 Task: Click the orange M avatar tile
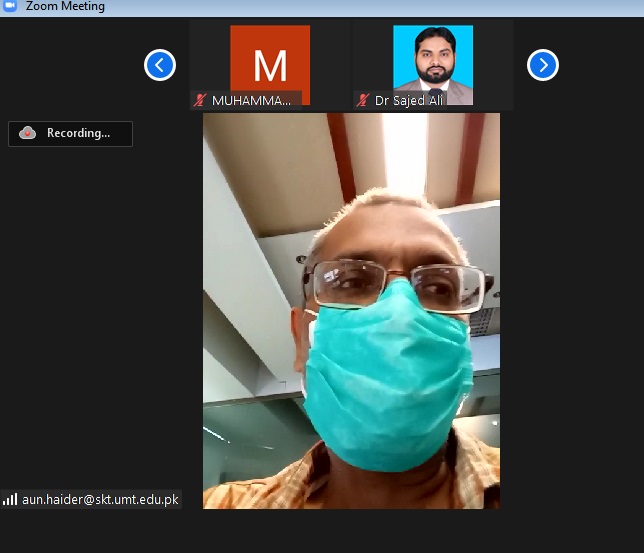(x=270, y=60)
